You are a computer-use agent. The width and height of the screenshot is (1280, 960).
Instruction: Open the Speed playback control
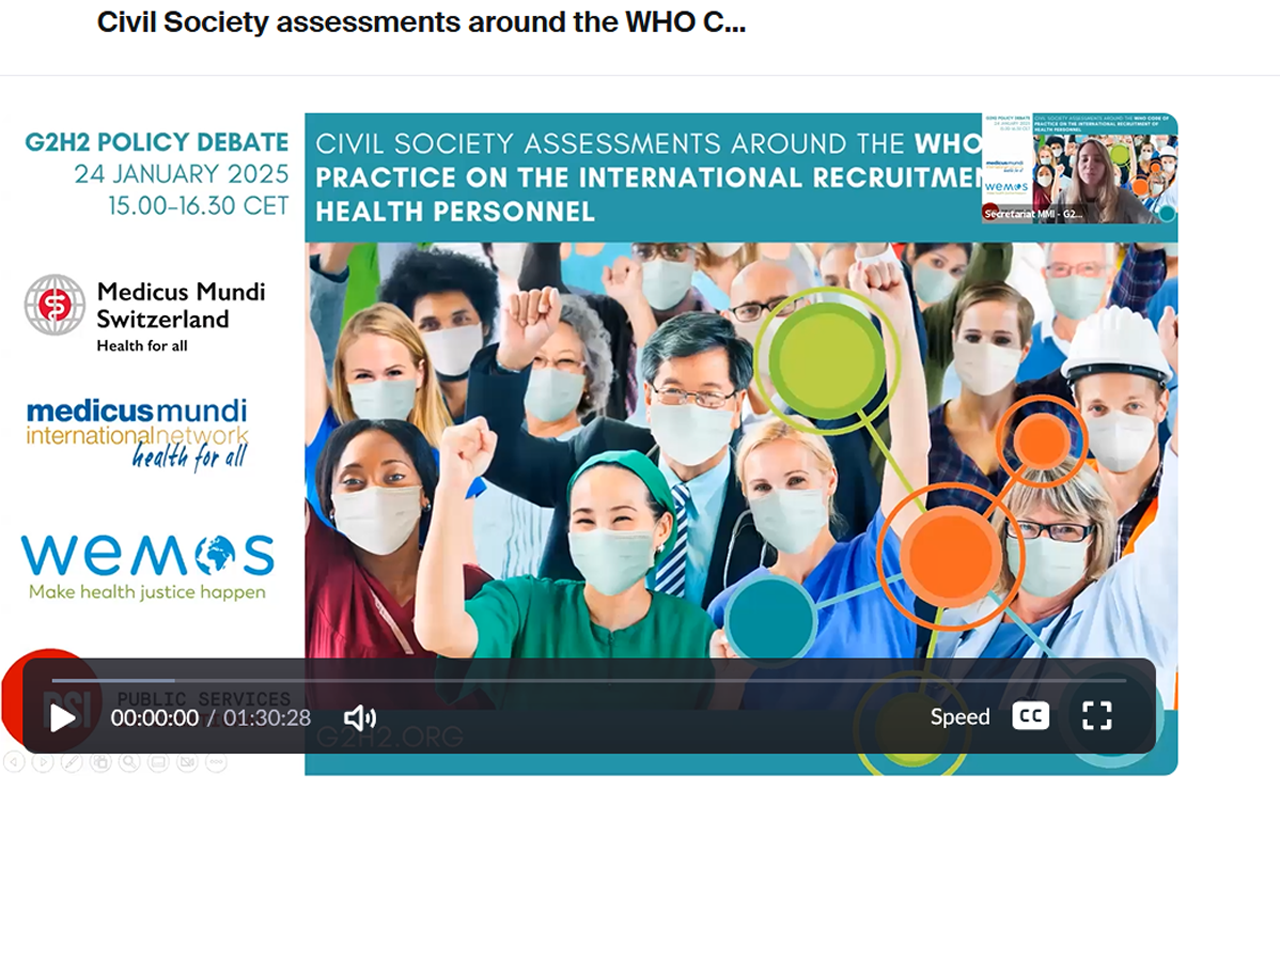(959, 716)
